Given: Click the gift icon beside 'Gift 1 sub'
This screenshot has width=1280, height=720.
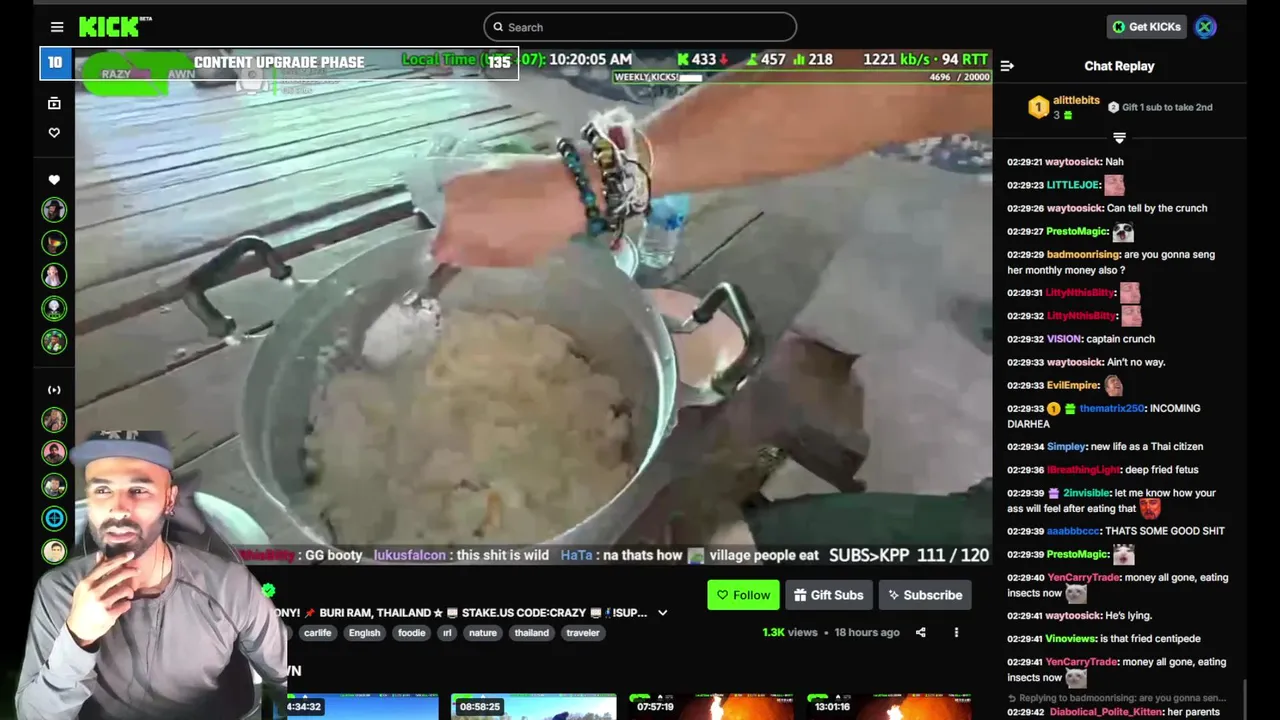Looking at the screenshot, I should coord(1113,107).
